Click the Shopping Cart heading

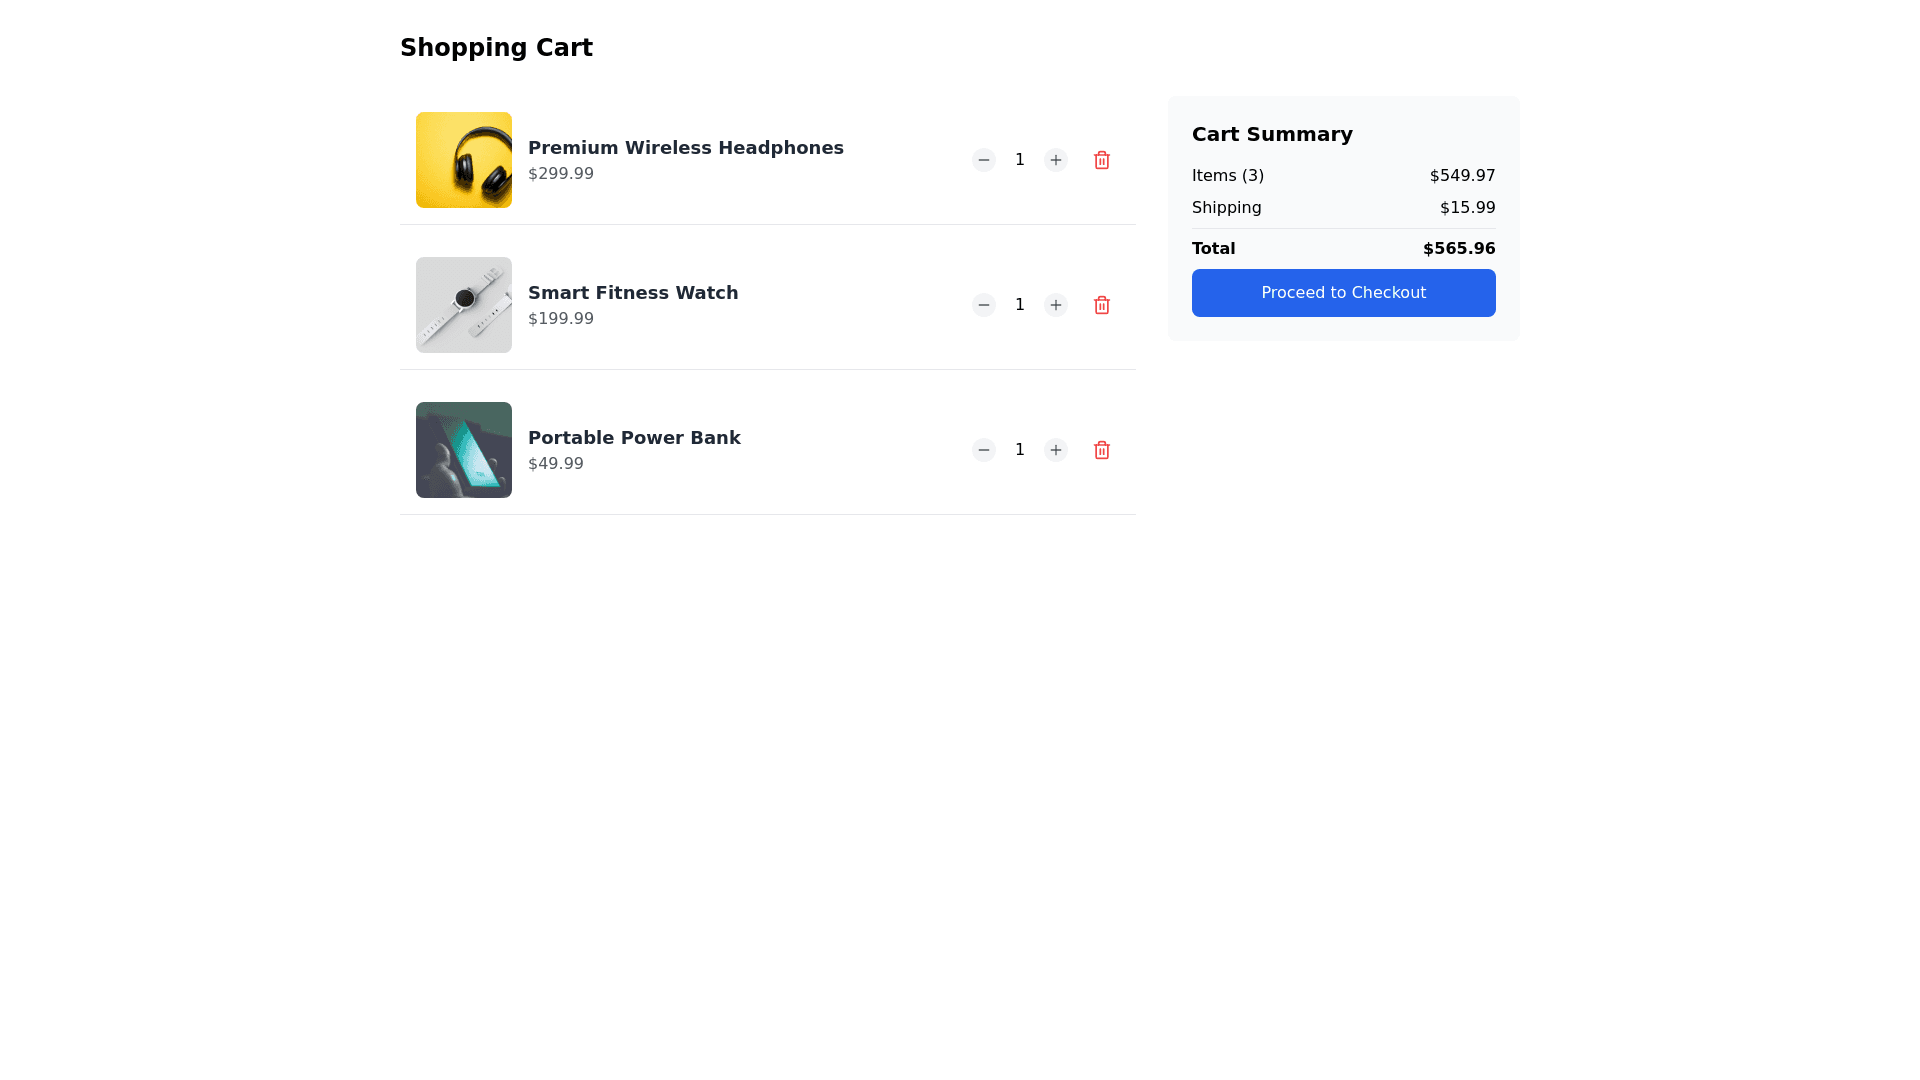[x=496, y=48]
